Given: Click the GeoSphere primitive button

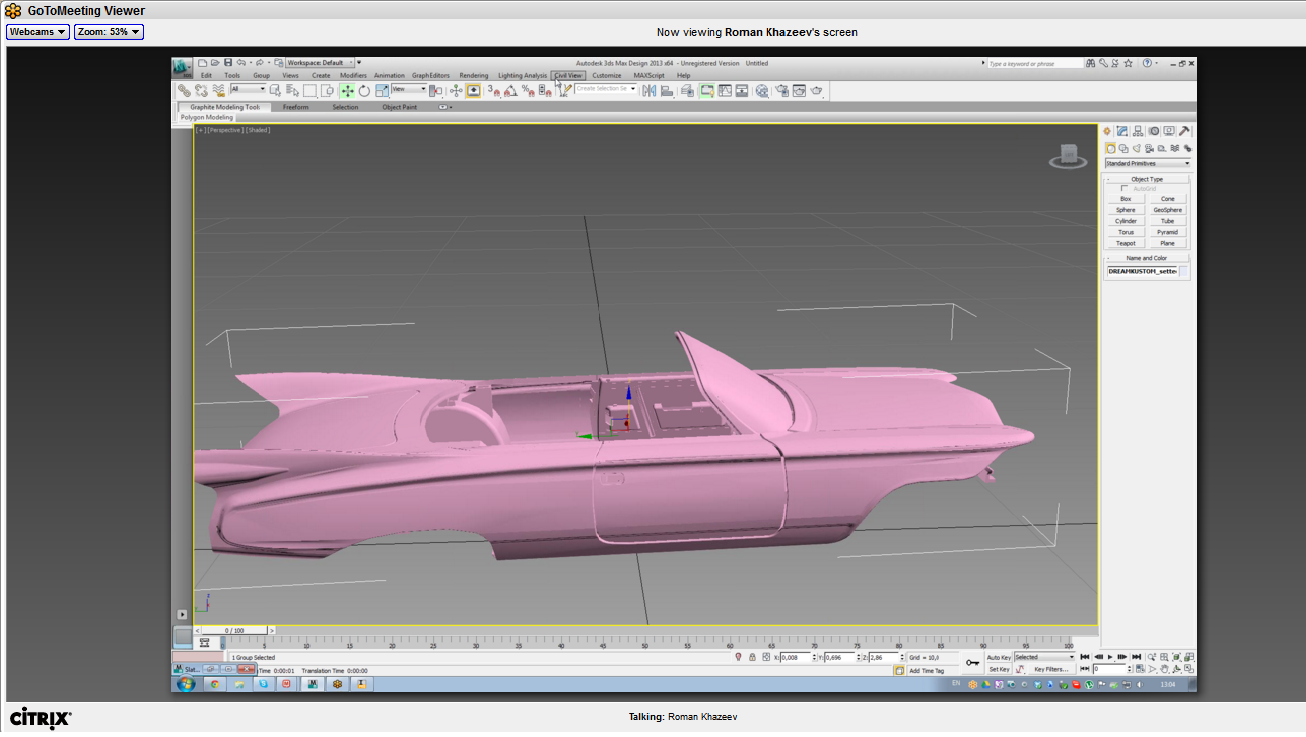Looking at the screenshot, I should [1167, 210].
